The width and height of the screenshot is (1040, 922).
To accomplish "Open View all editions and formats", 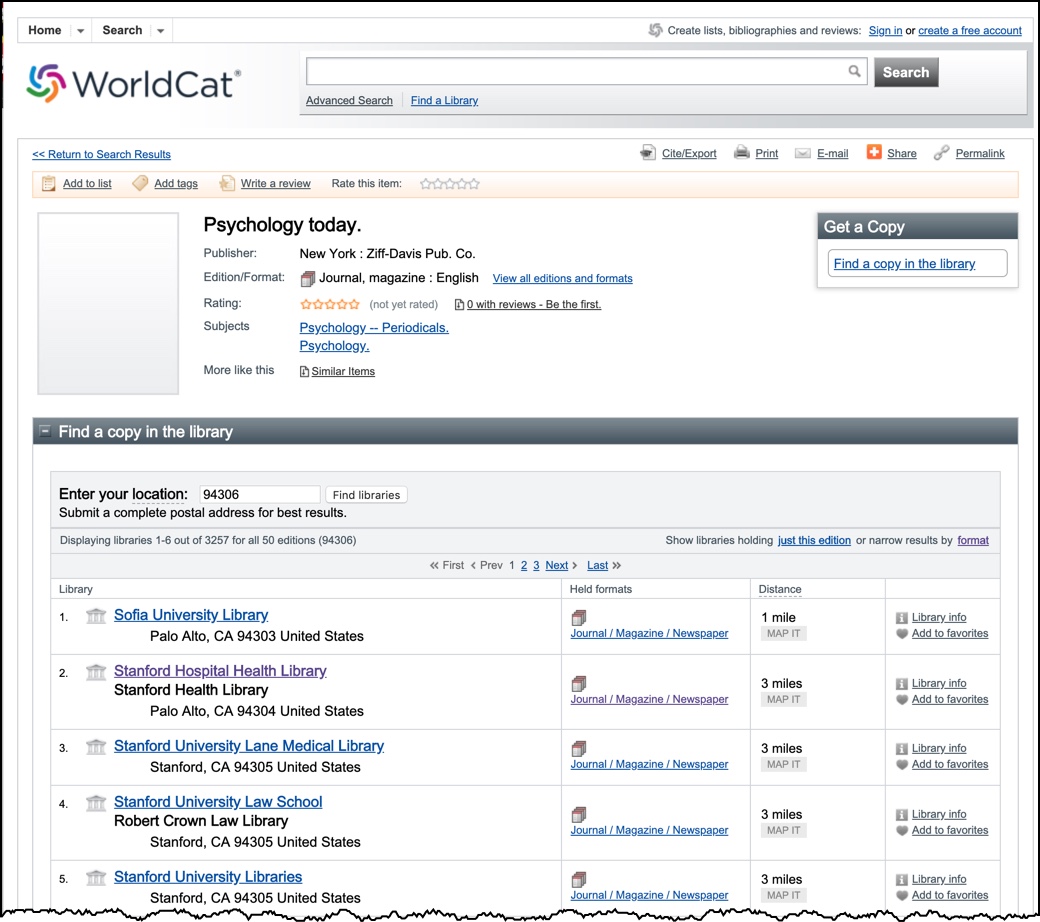I will point(562,279).
